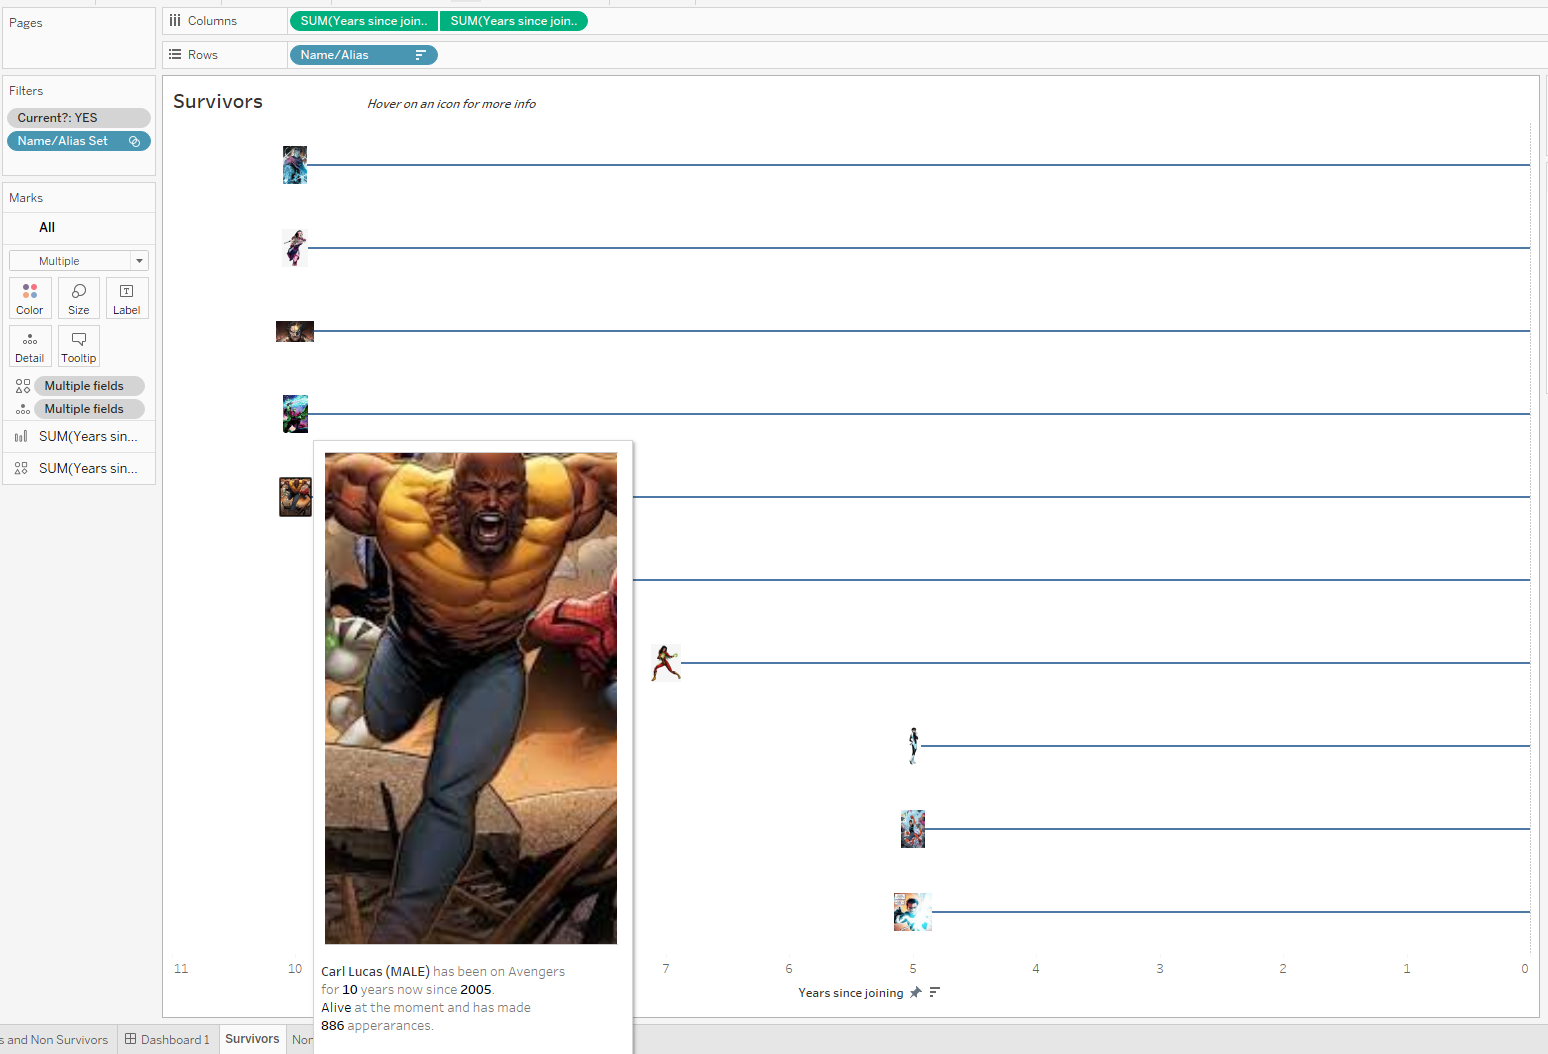Click the Rows shelf icon

coord(175,55)
